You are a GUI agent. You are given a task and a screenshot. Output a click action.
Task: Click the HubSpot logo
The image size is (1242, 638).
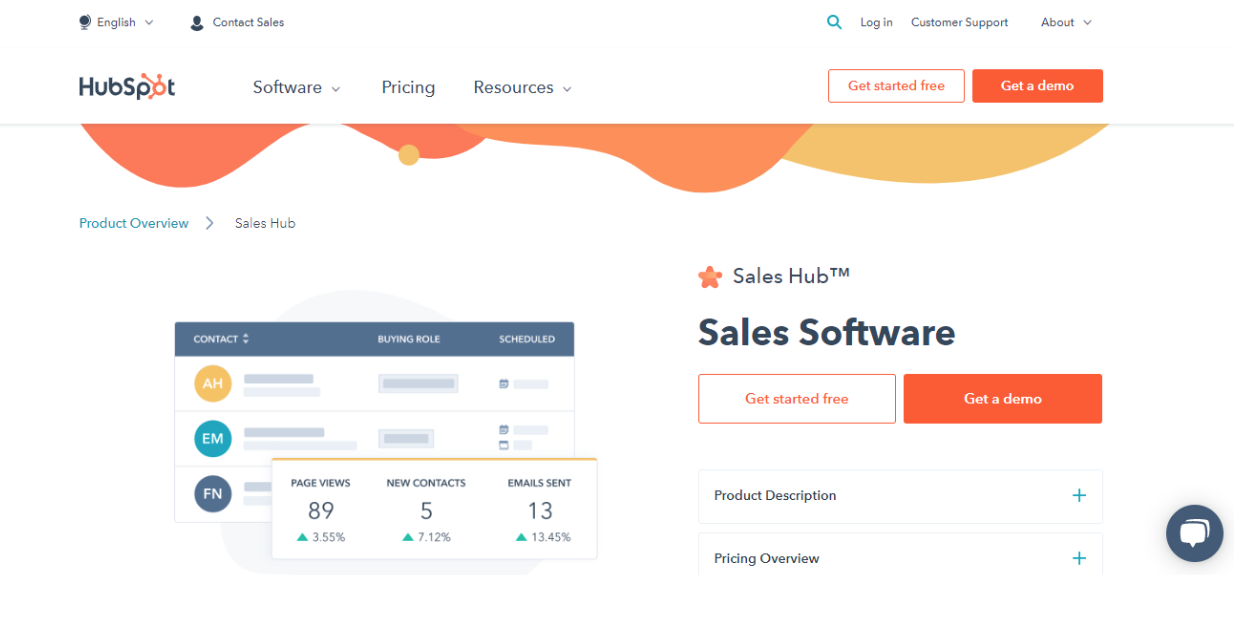[x=127, y=87]
